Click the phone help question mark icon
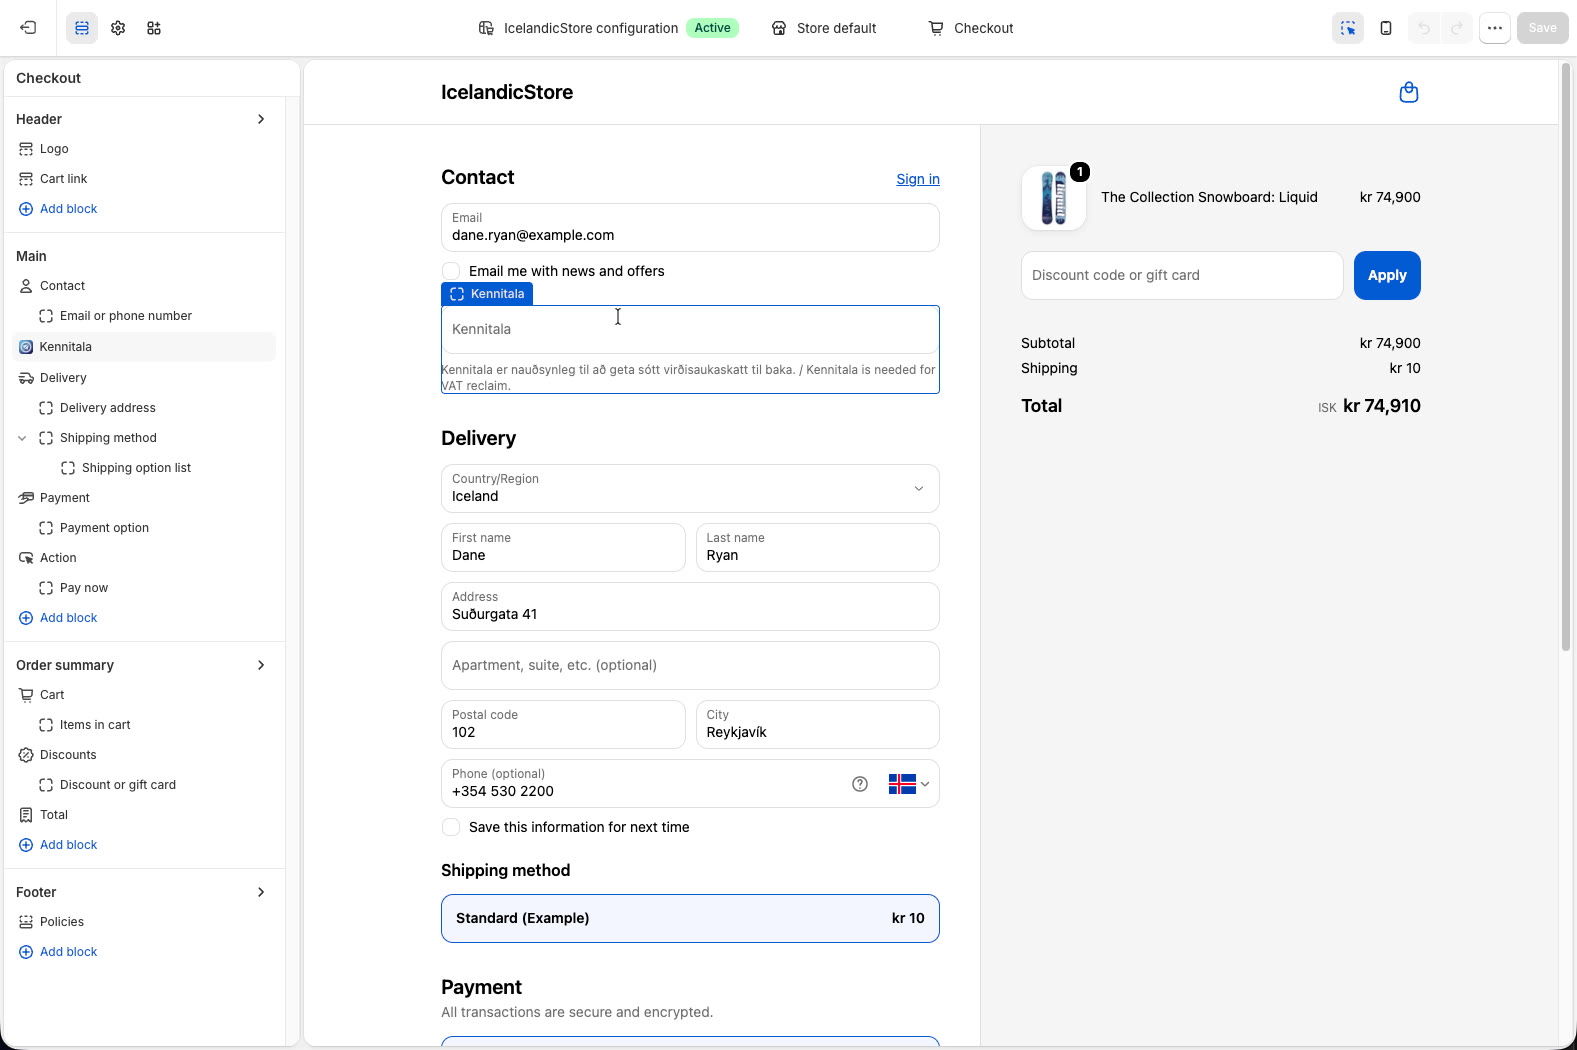Viewport: 1577px width, 1050px height. point(860,784)
